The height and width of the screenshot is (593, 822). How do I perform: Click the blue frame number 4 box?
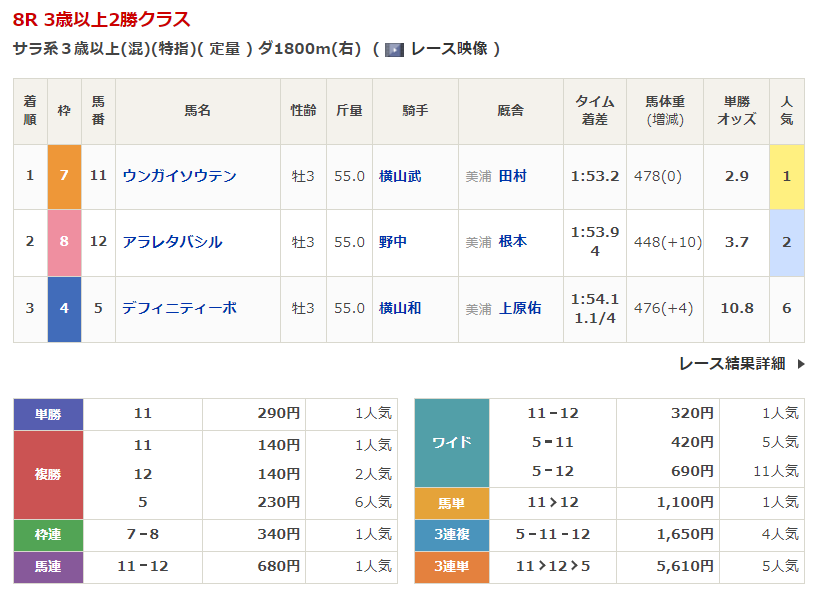(64, 308)
